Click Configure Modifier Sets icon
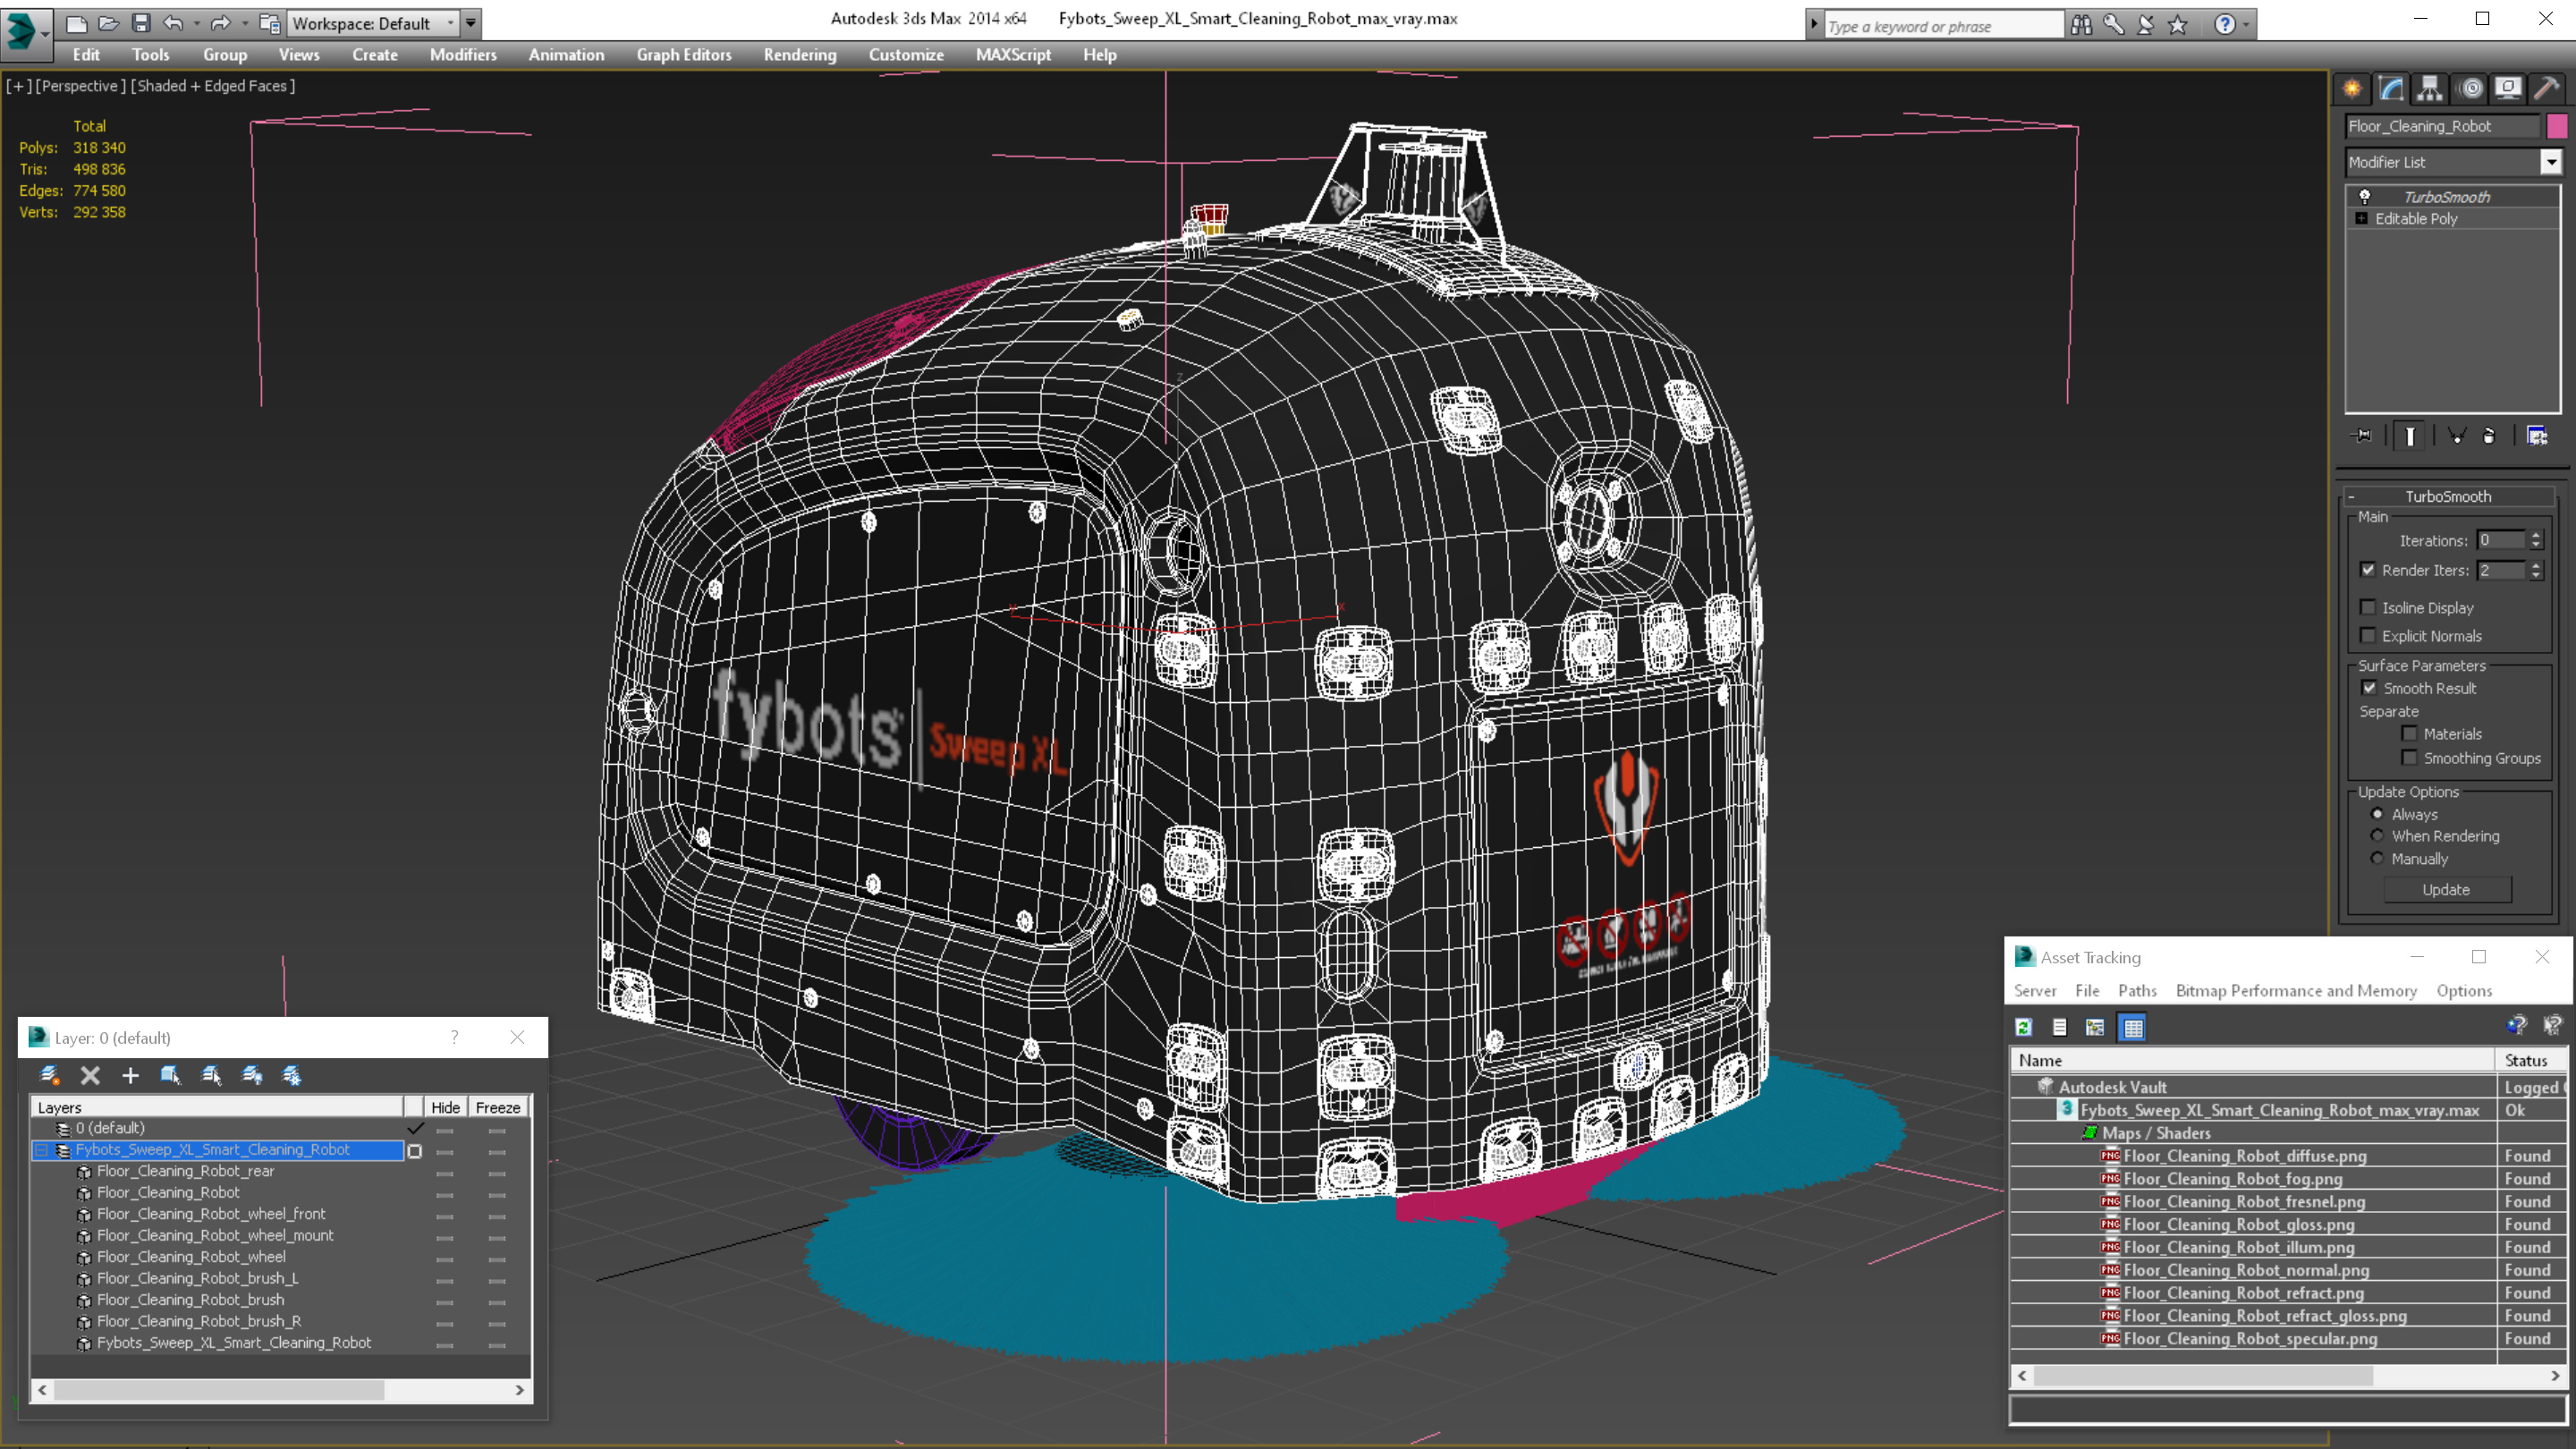This screenshot has width=2576, height=1449. 2537,435
